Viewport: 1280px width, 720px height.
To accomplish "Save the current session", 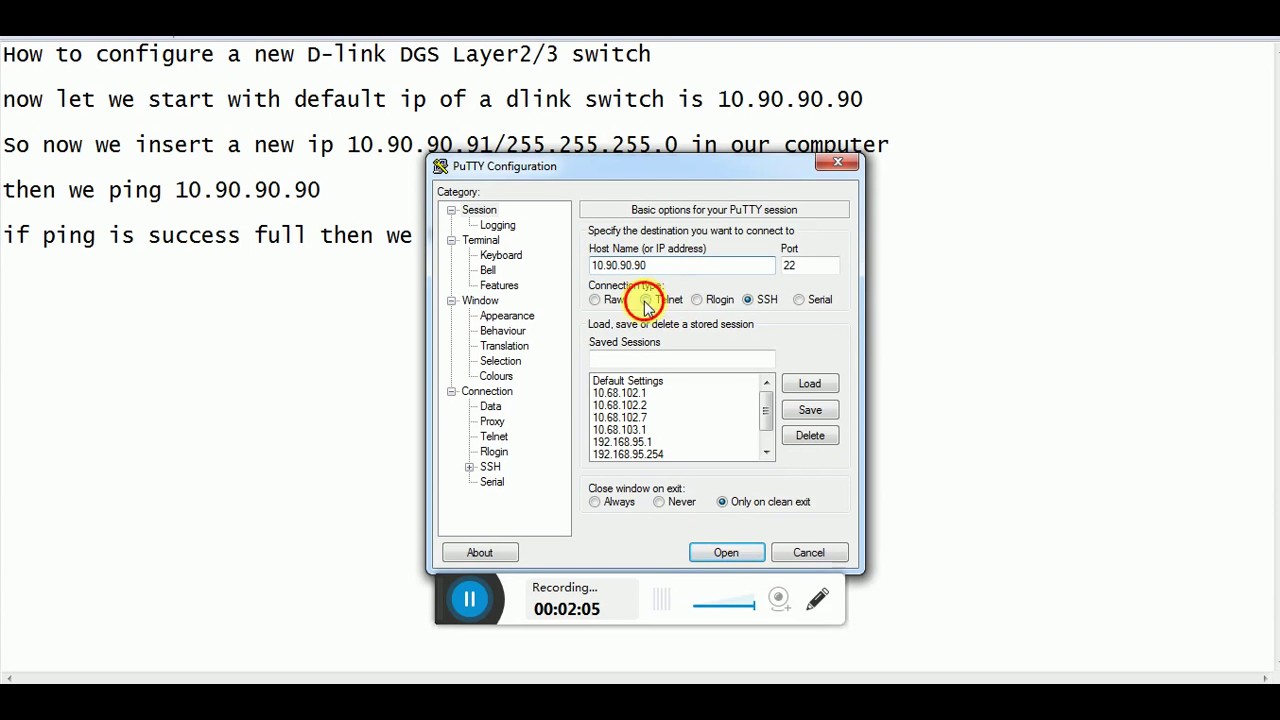I will coord(810,410).
